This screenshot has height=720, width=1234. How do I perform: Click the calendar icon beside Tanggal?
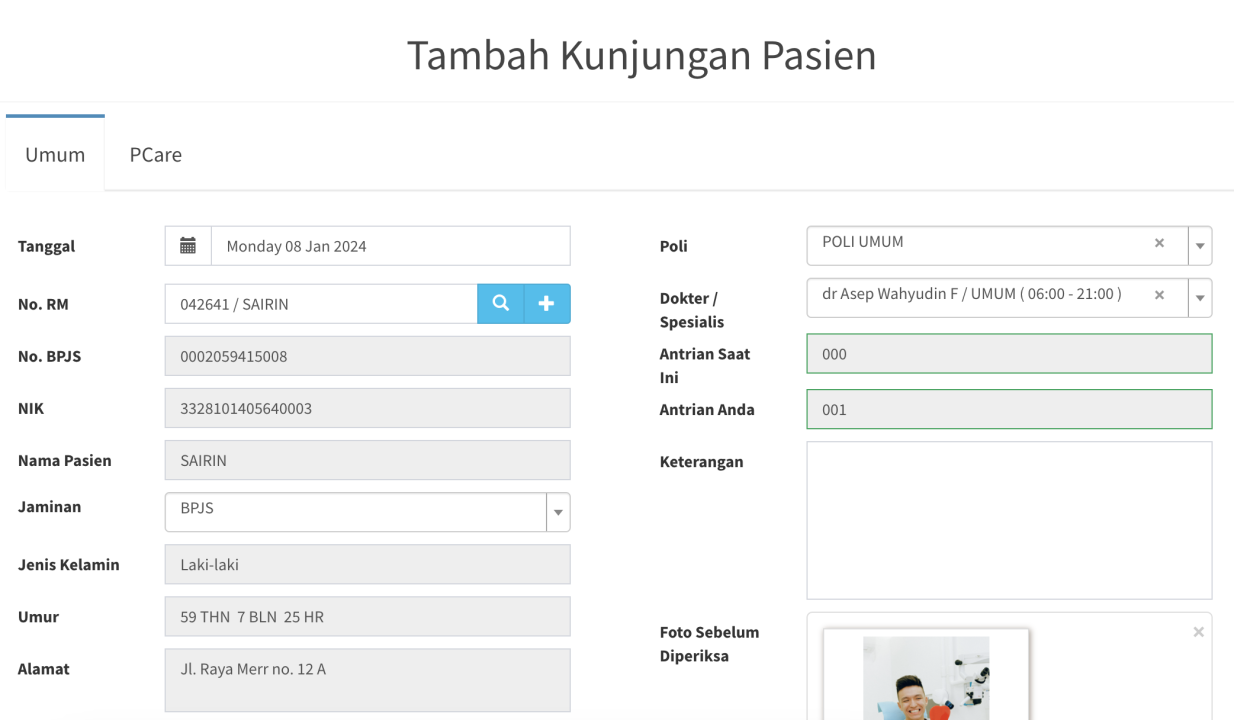point(188,246)
